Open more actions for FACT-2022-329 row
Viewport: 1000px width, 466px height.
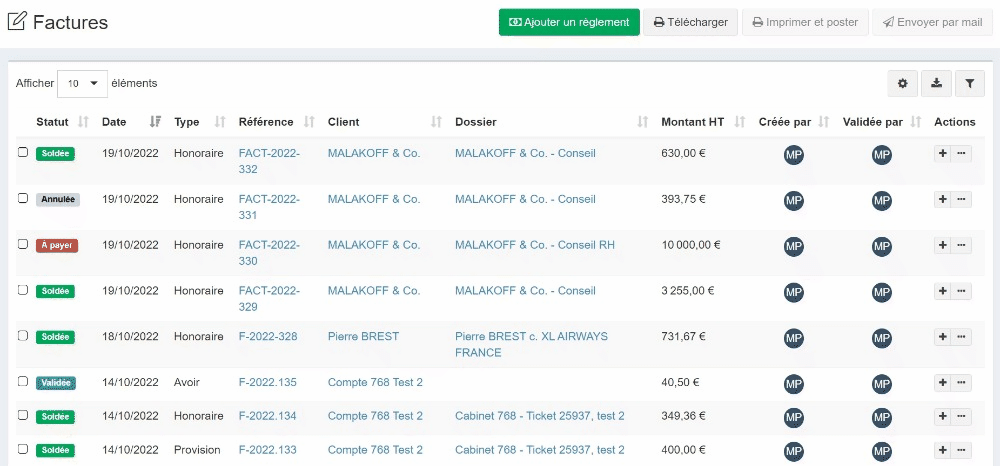(961, 291)
